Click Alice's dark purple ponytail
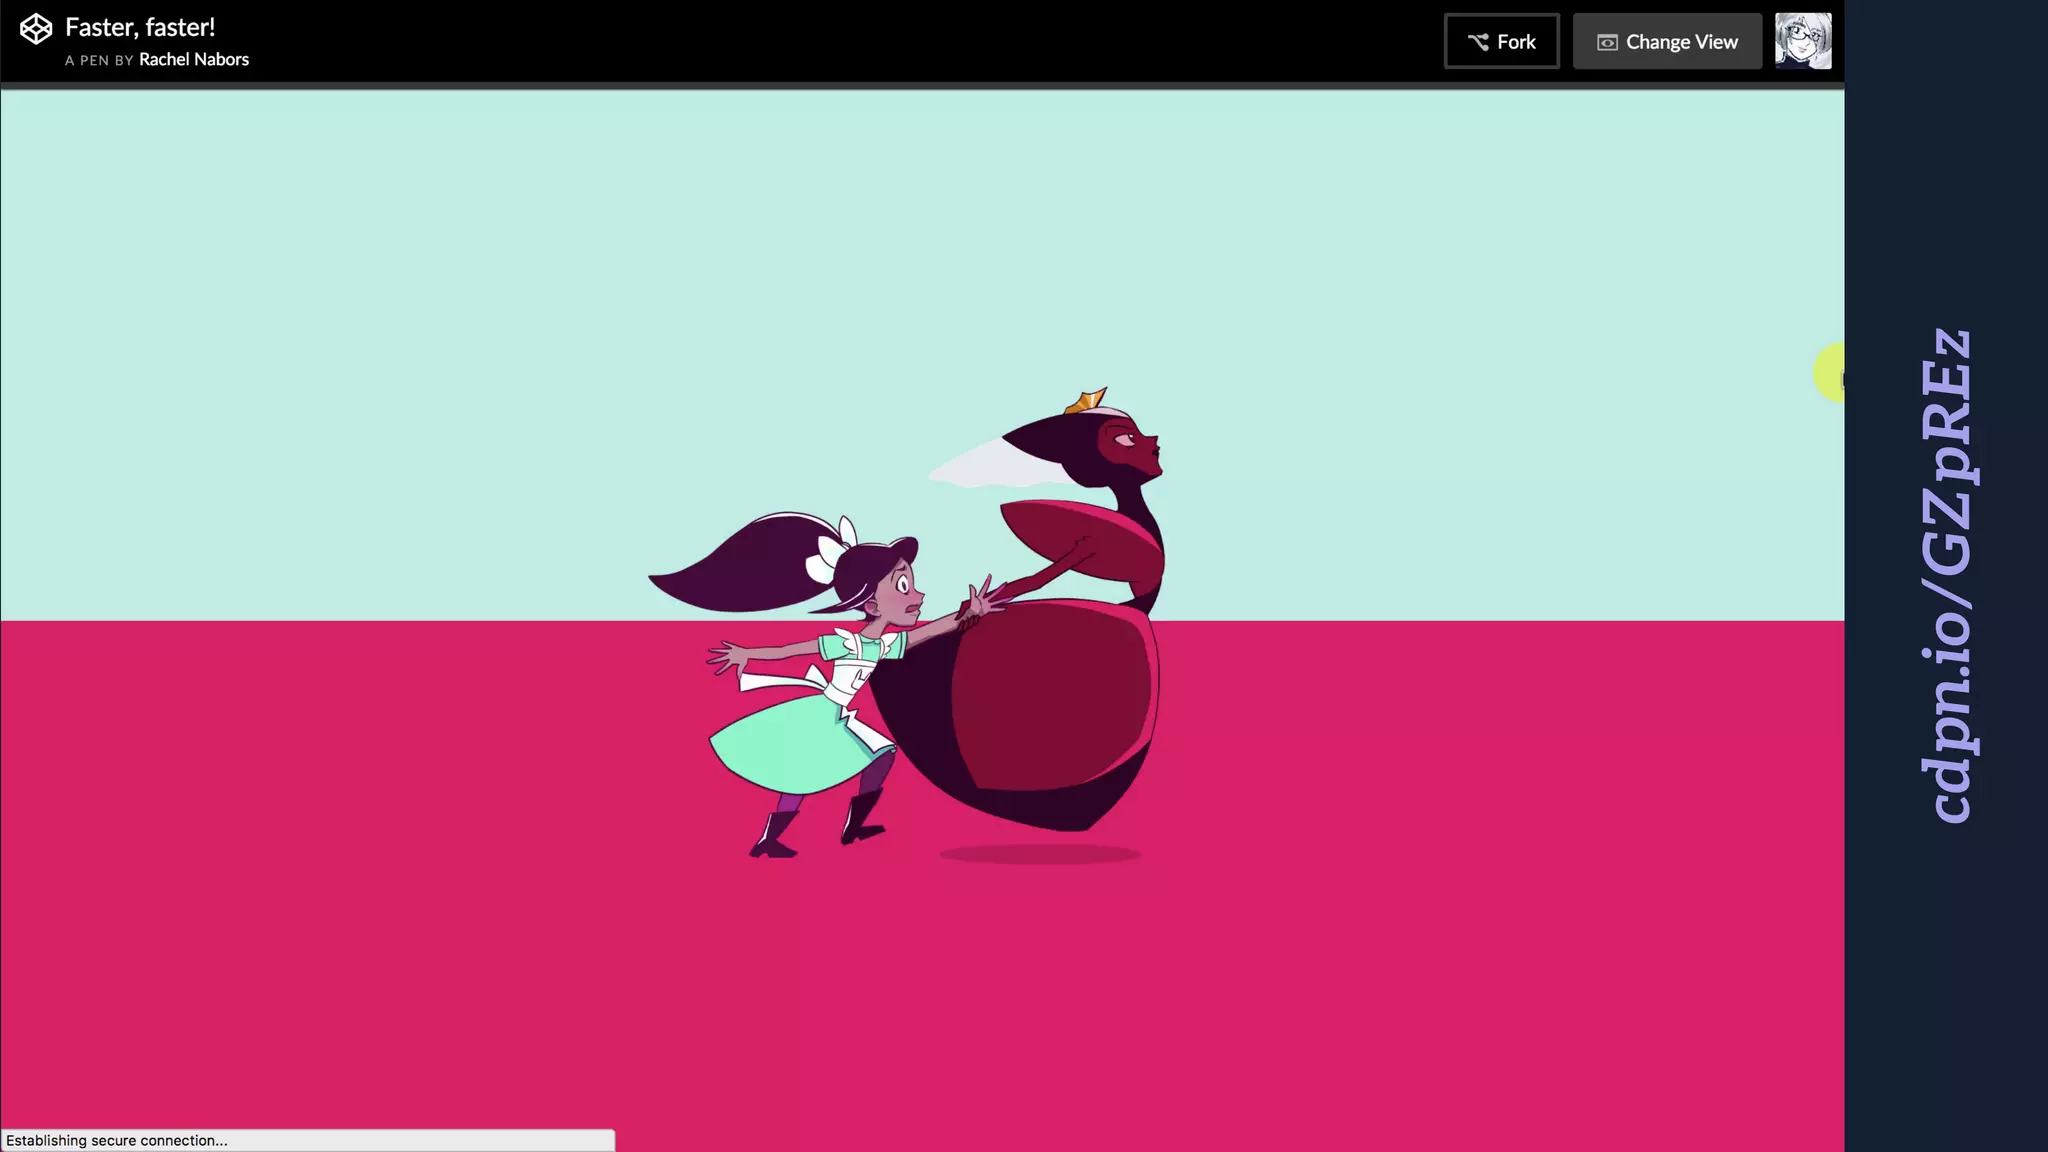2048x1152 pixels. pos(745,565)
